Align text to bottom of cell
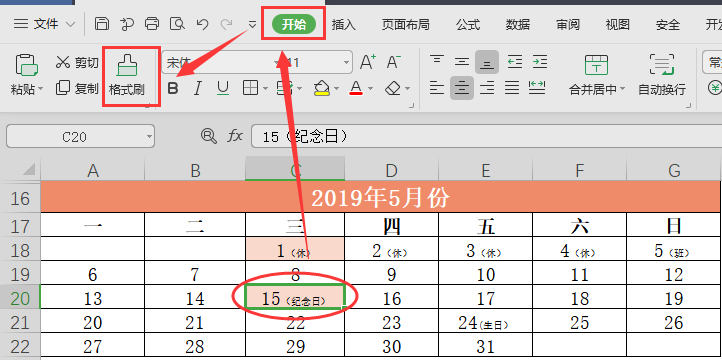This screenshot has height=360, width=722. pyautogui.click(x=487, y=62)
